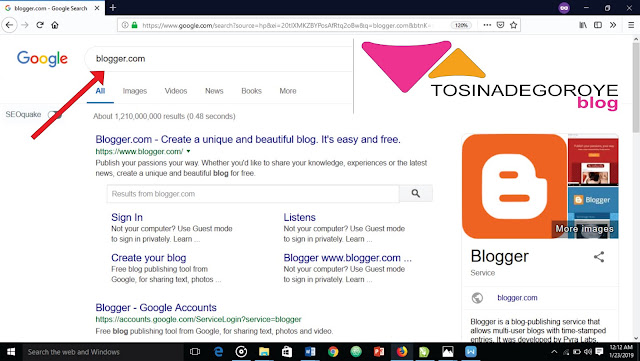Click the Google logo
The height and width of the screenshot is (361, 640).
tap(42, 59)
